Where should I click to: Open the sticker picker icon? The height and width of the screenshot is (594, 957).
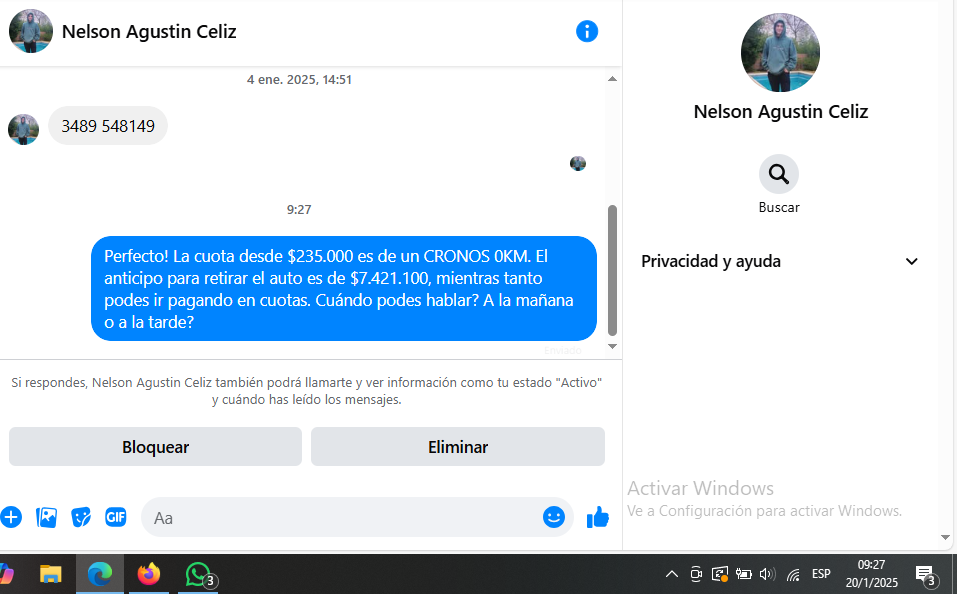point(81,517)
